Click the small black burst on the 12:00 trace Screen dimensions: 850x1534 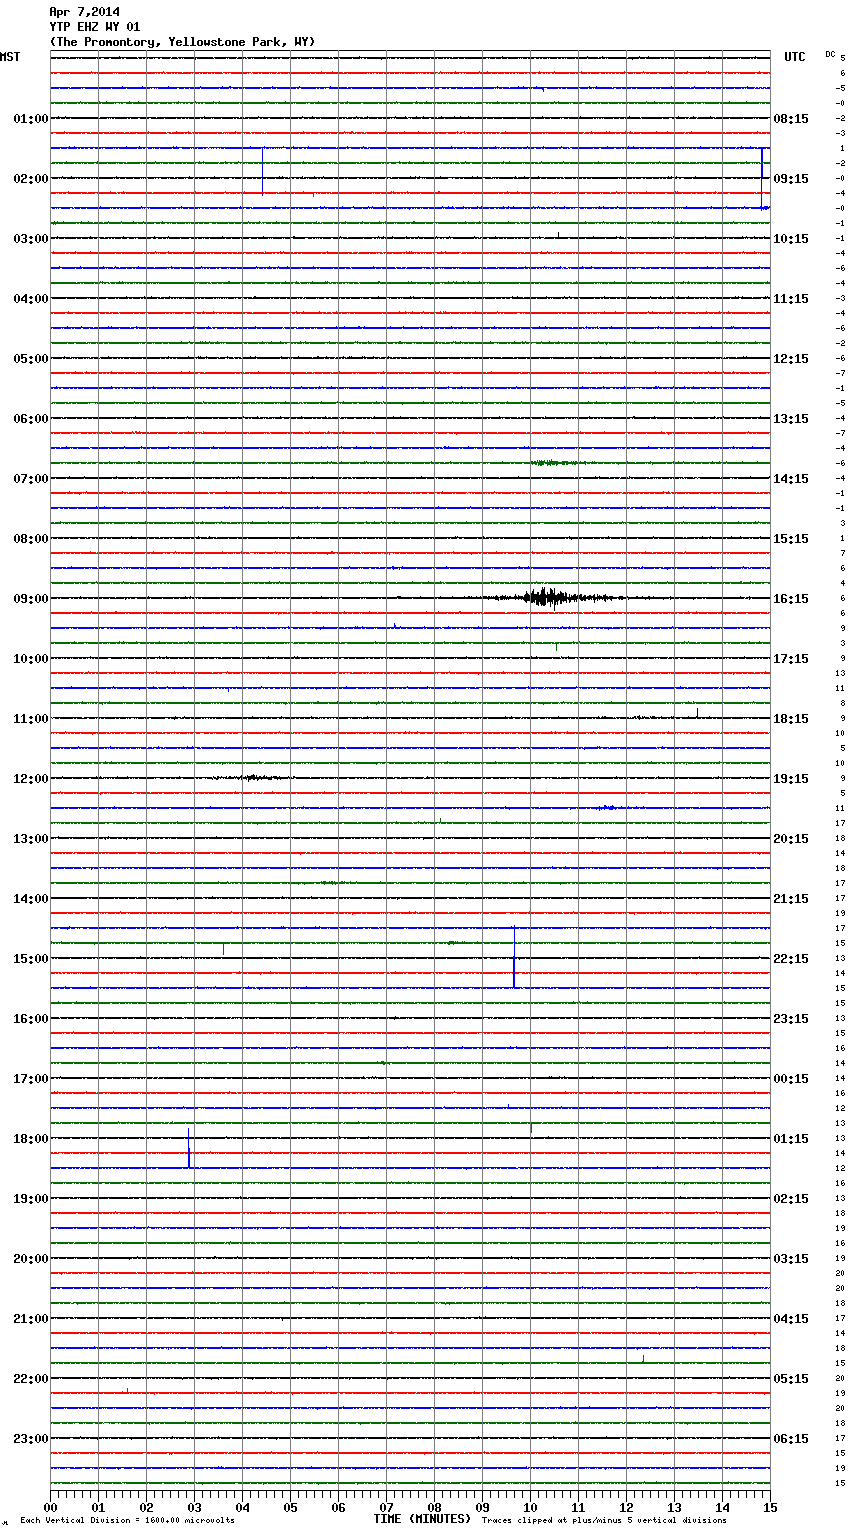pyautogui.click(x=254, y=777)
